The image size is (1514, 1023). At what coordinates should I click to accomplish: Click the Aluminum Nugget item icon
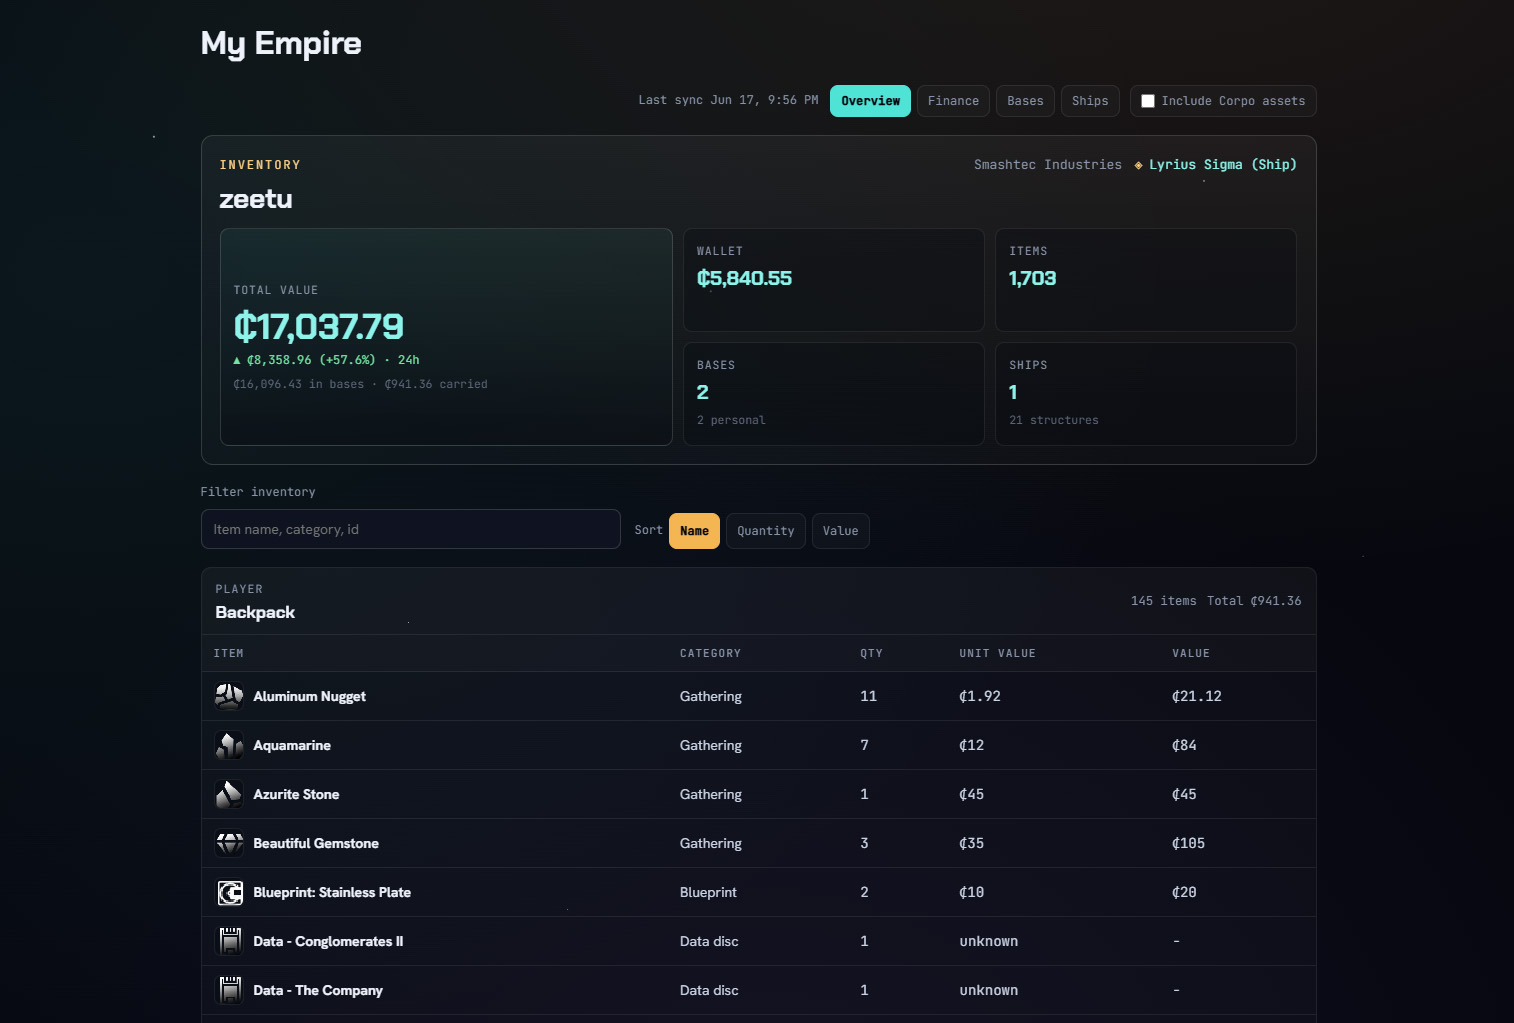229,696
